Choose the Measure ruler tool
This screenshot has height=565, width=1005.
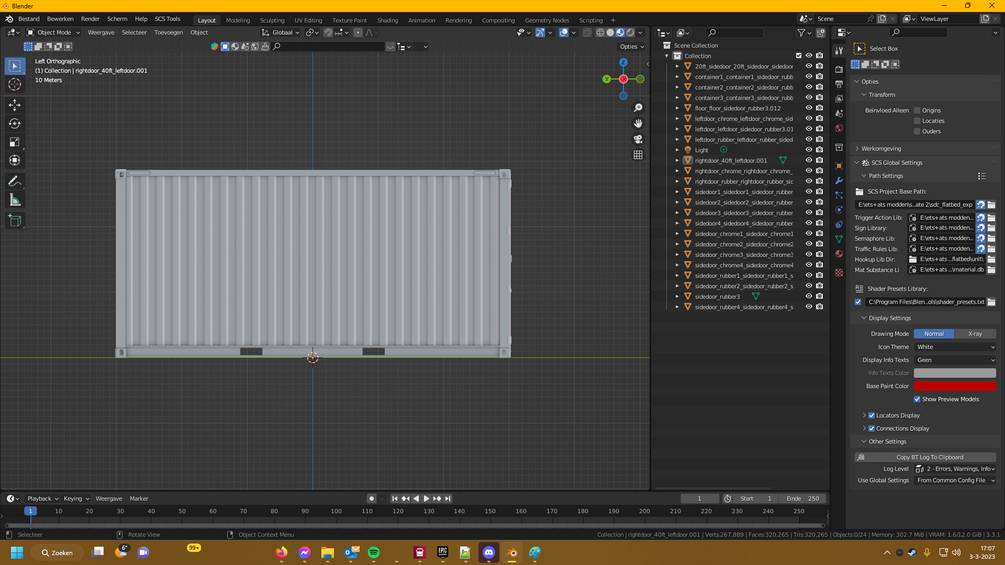15,200
